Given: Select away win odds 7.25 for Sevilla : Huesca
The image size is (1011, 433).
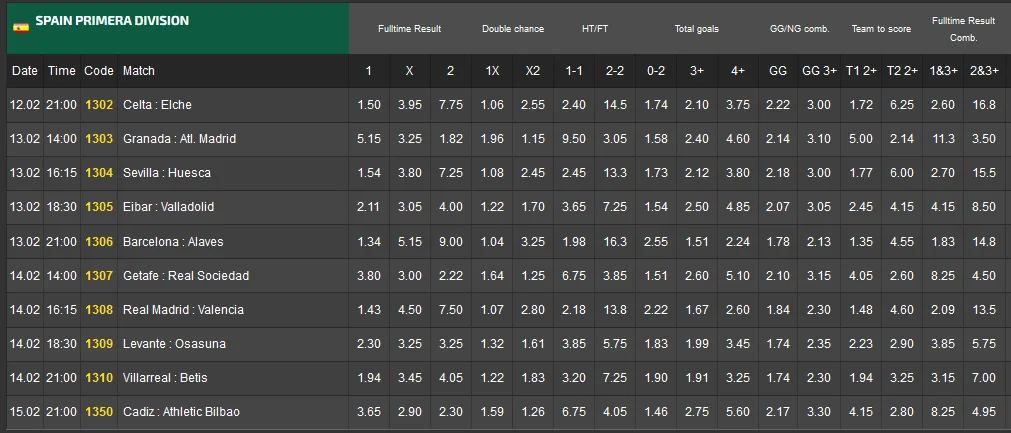Looking at the screenshot, I should [x=451, y=173].
